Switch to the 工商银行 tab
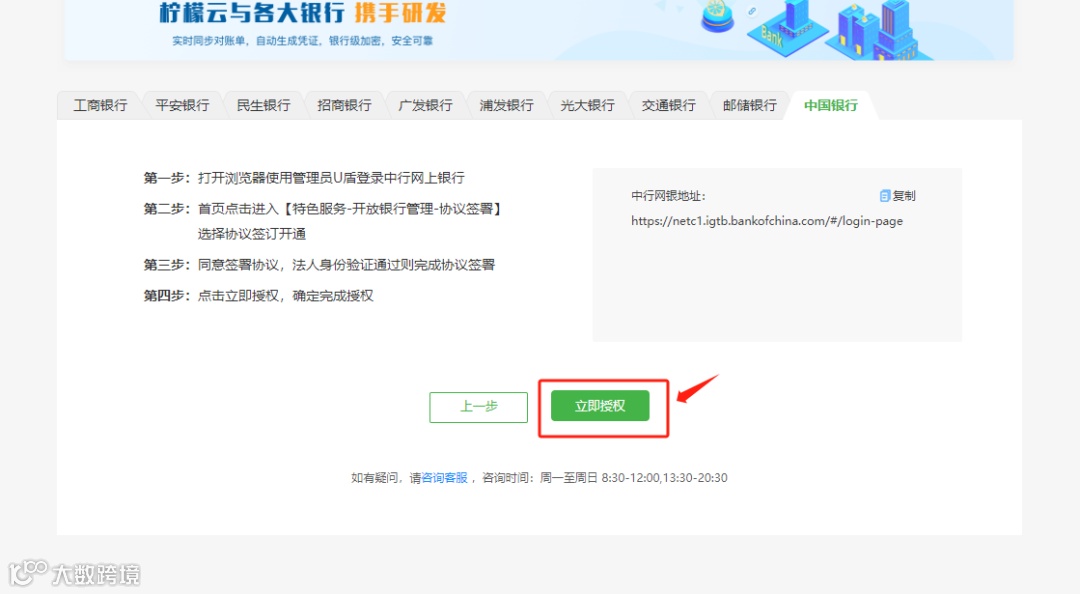The width and height of the screenshot is (1080, 594). click(x=100, y=105)
